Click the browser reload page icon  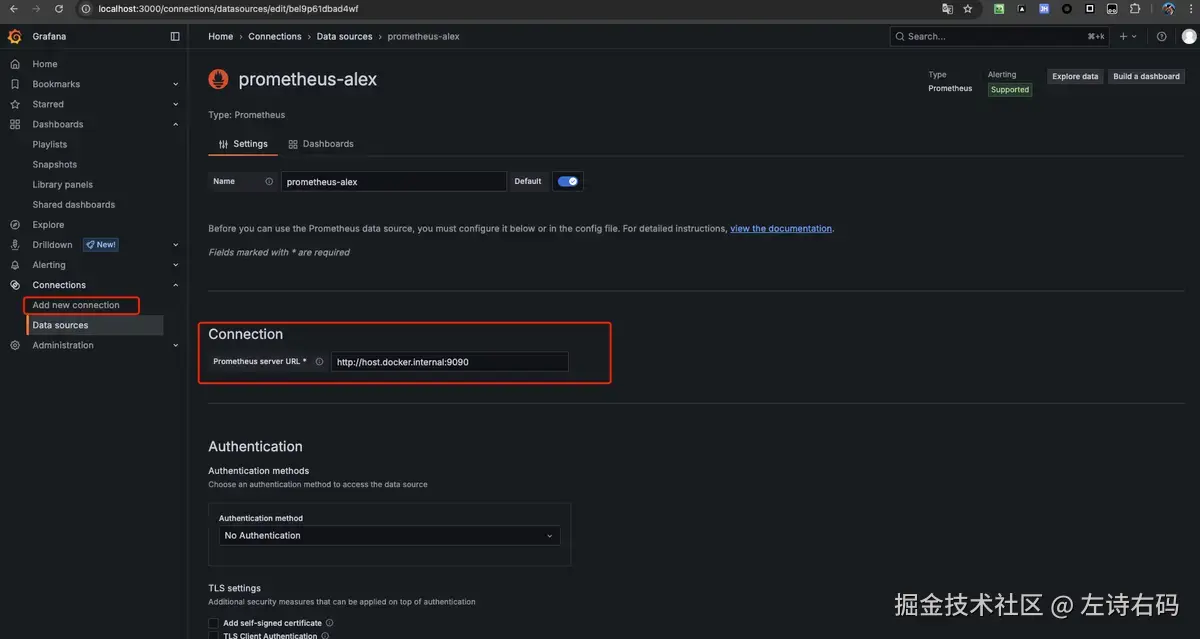59,9
